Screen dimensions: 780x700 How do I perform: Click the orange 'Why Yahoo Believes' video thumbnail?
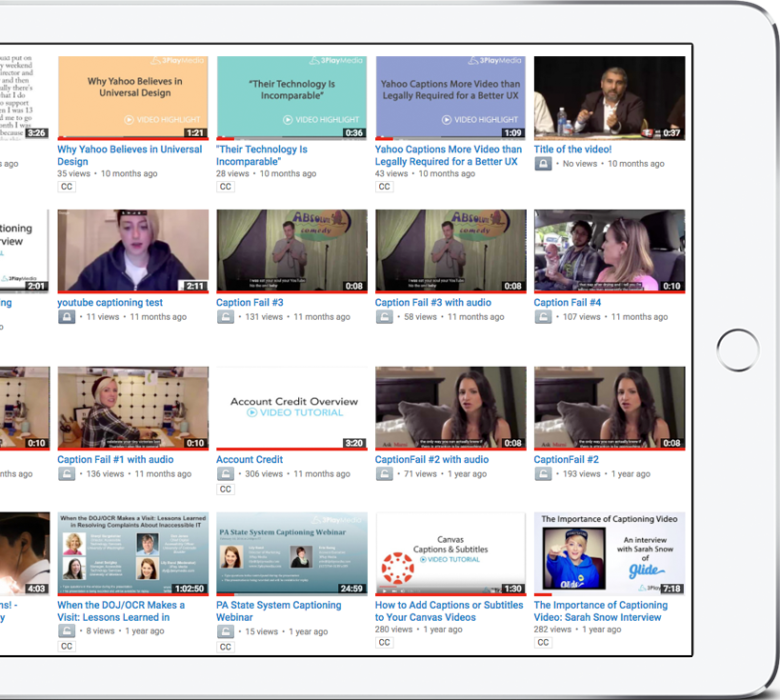tap(133, 98)
